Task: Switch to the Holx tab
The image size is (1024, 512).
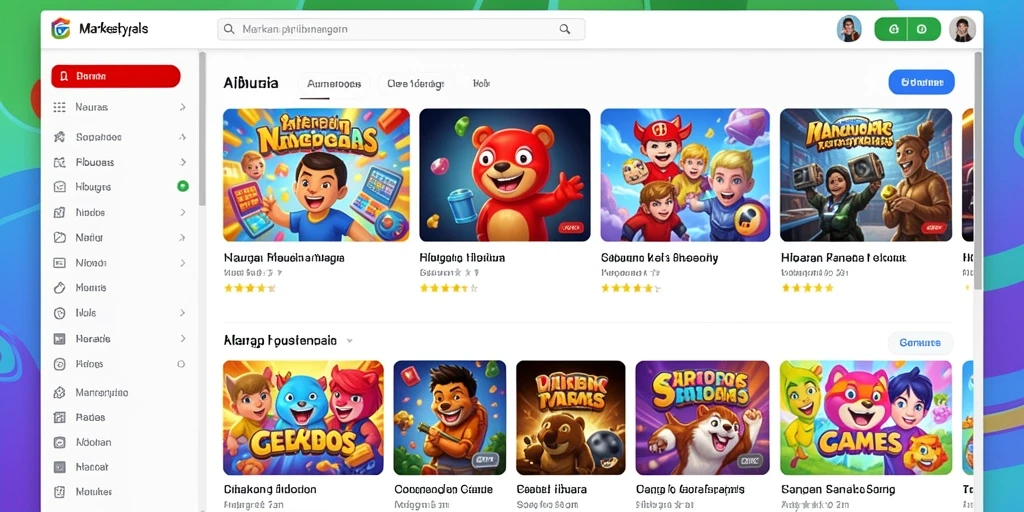Action: (x=481, y=84)
